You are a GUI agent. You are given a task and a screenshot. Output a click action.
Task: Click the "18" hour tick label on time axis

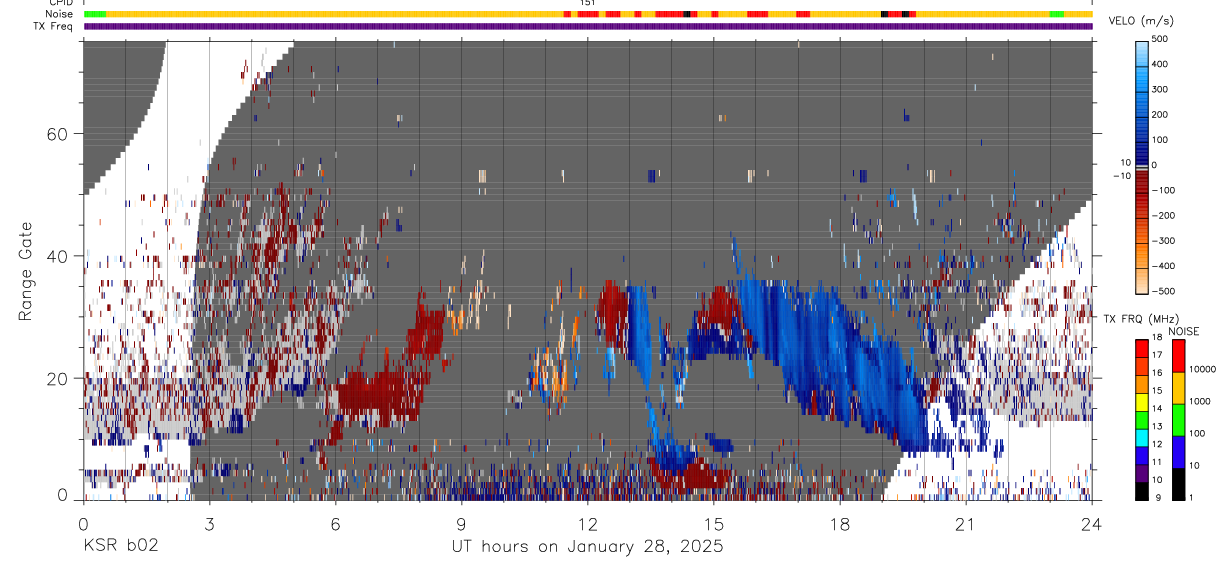840,524
